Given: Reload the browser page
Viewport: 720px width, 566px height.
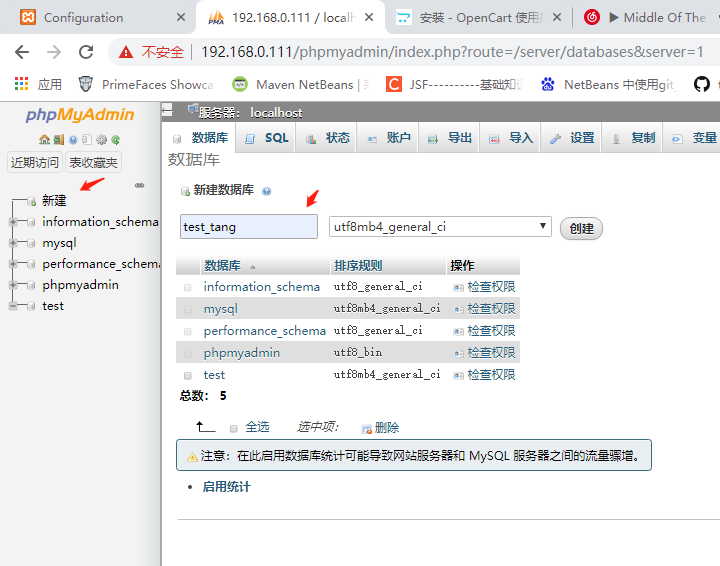Looking at the screenshot, I should pos(86,52).
